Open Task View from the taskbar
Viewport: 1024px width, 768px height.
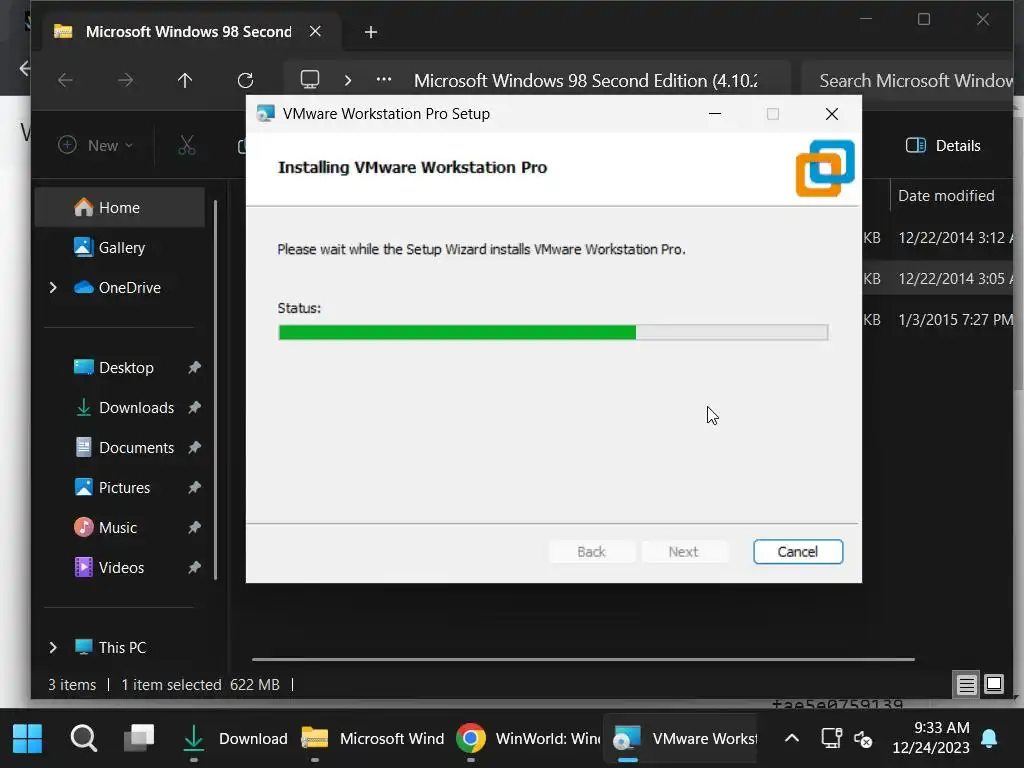139,738
